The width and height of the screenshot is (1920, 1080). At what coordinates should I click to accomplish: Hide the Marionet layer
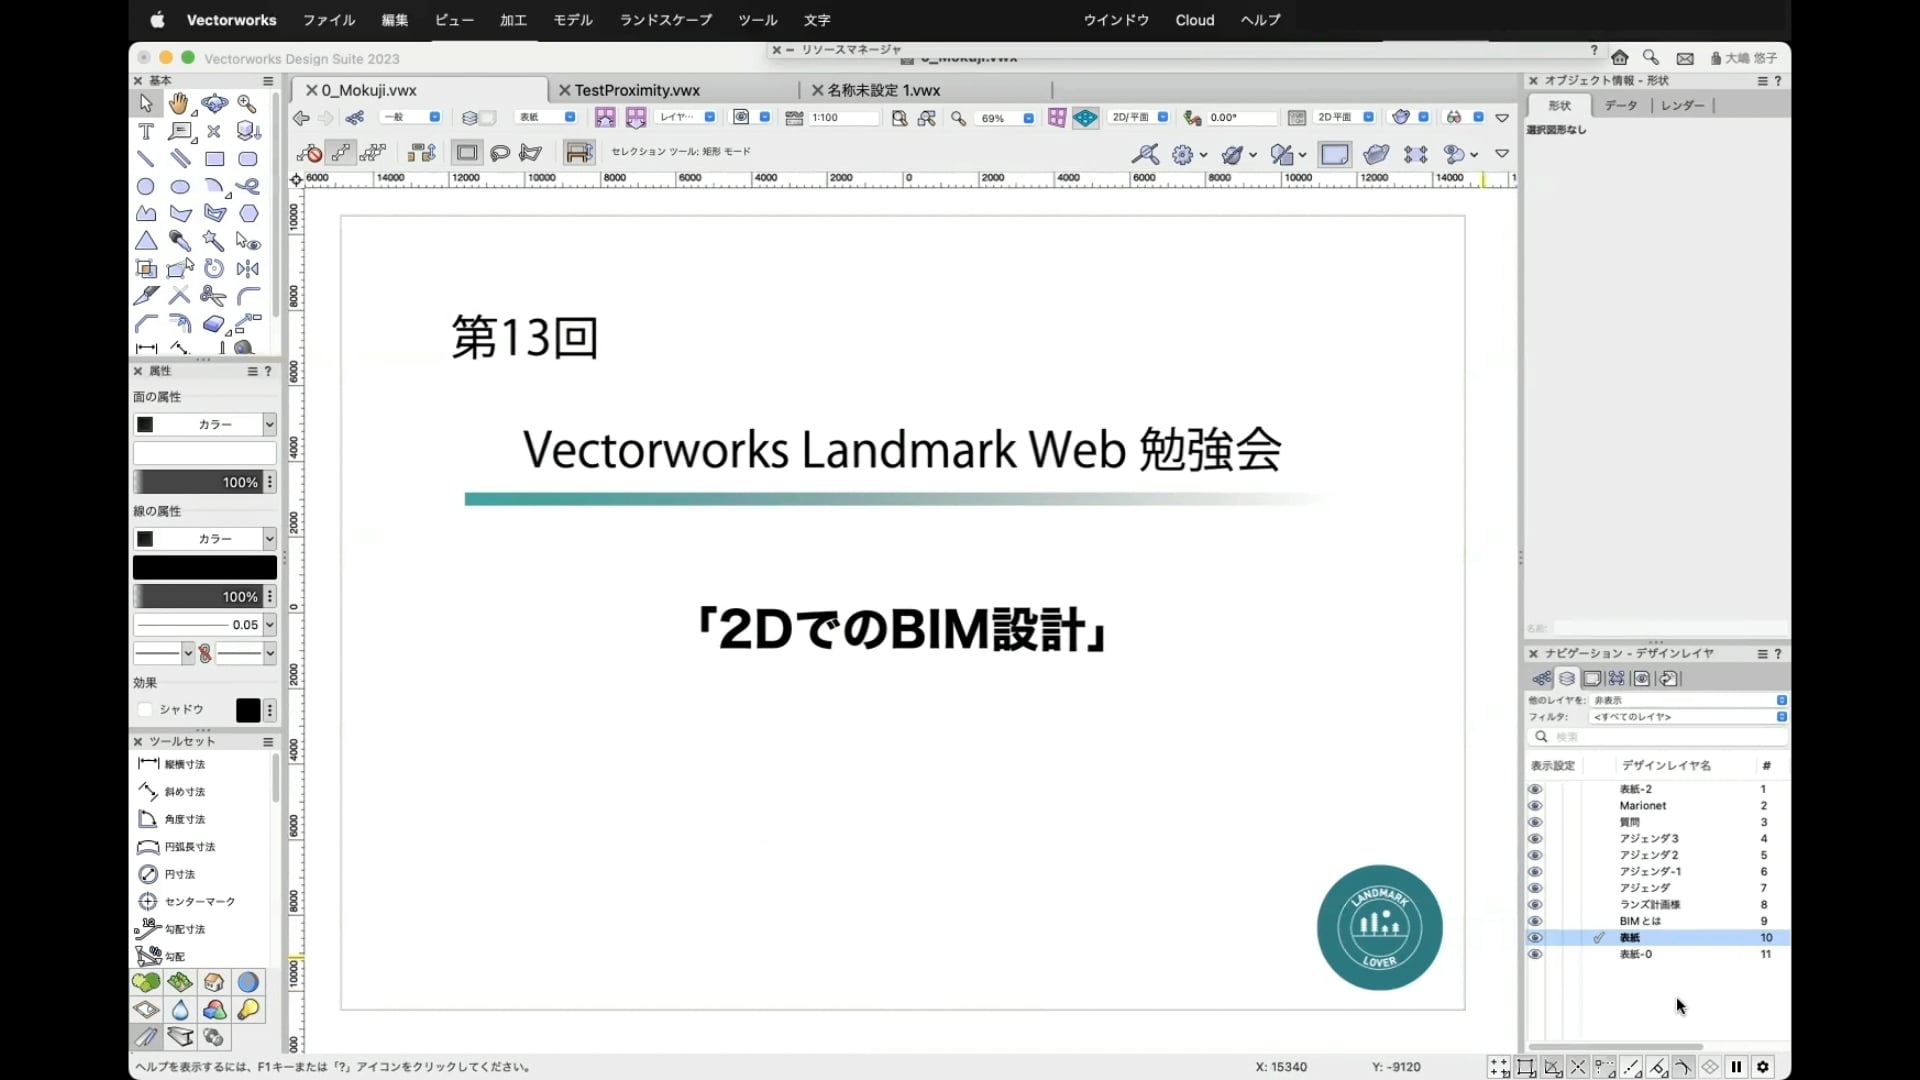(1535, 806)
